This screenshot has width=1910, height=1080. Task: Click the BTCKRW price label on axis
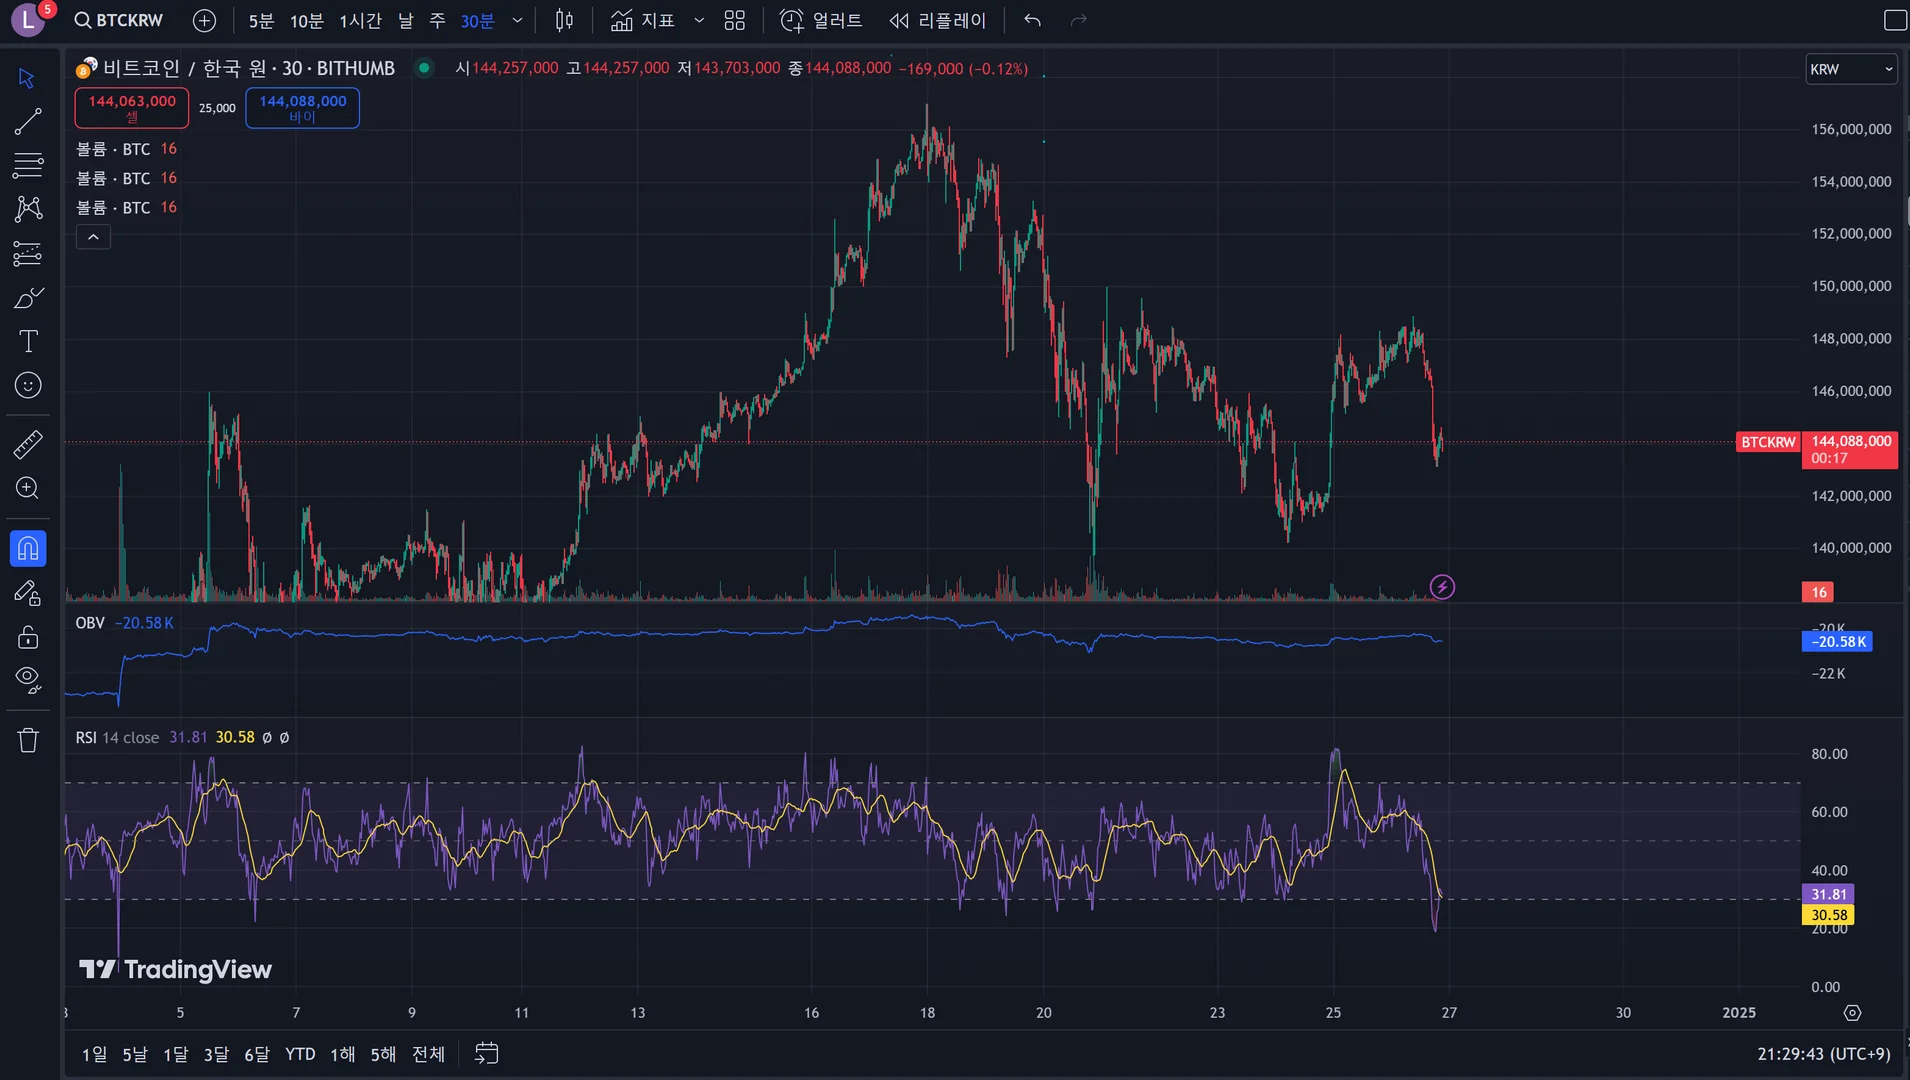[1768, 442]
